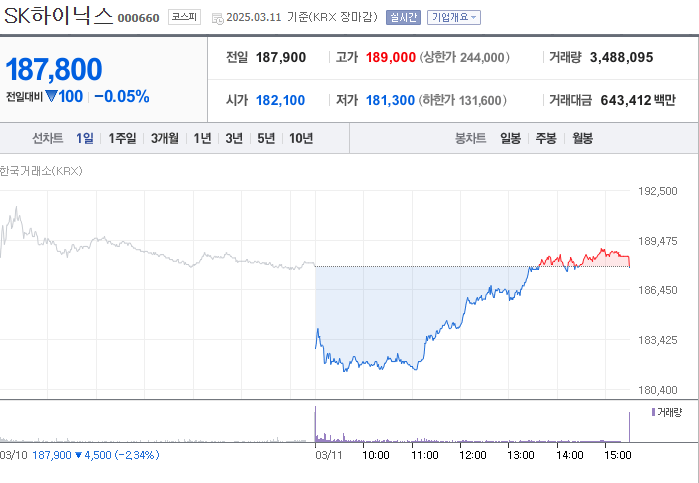699x483 pixels.
Task: Click the stock code 000660
Action: pyautogui.click(x=138, y=18)
